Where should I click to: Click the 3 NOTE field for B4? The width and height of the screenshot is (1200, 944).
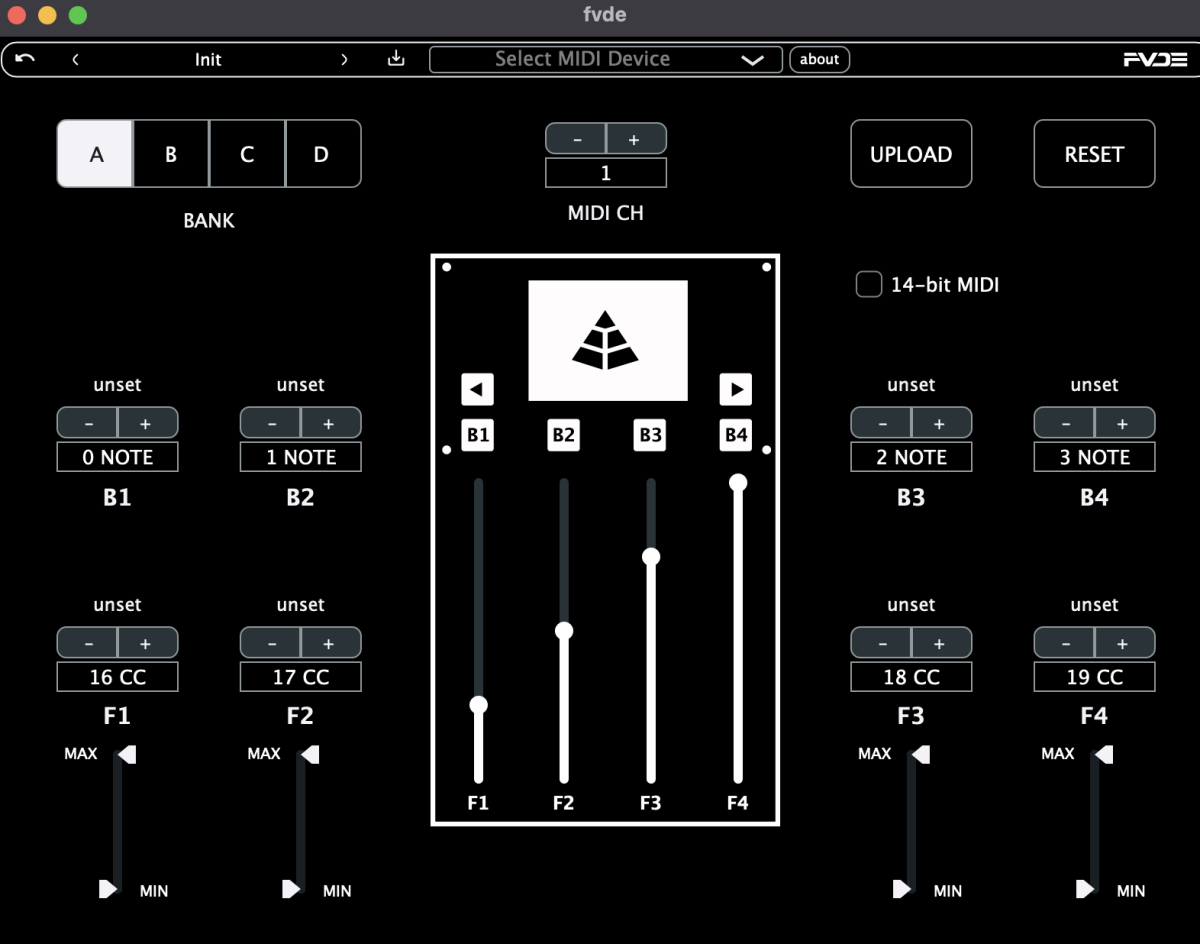coord(1094,457)
